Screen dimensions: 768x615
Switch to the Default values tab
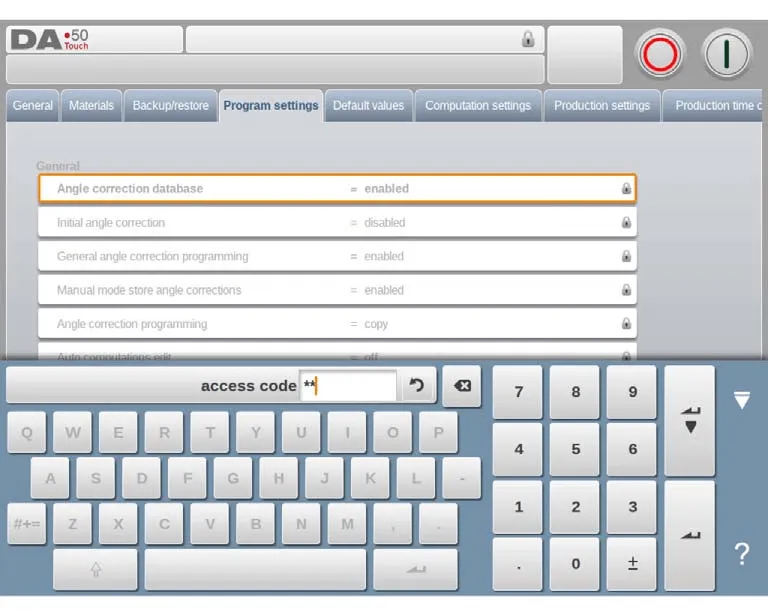click(x=368, y=106)
